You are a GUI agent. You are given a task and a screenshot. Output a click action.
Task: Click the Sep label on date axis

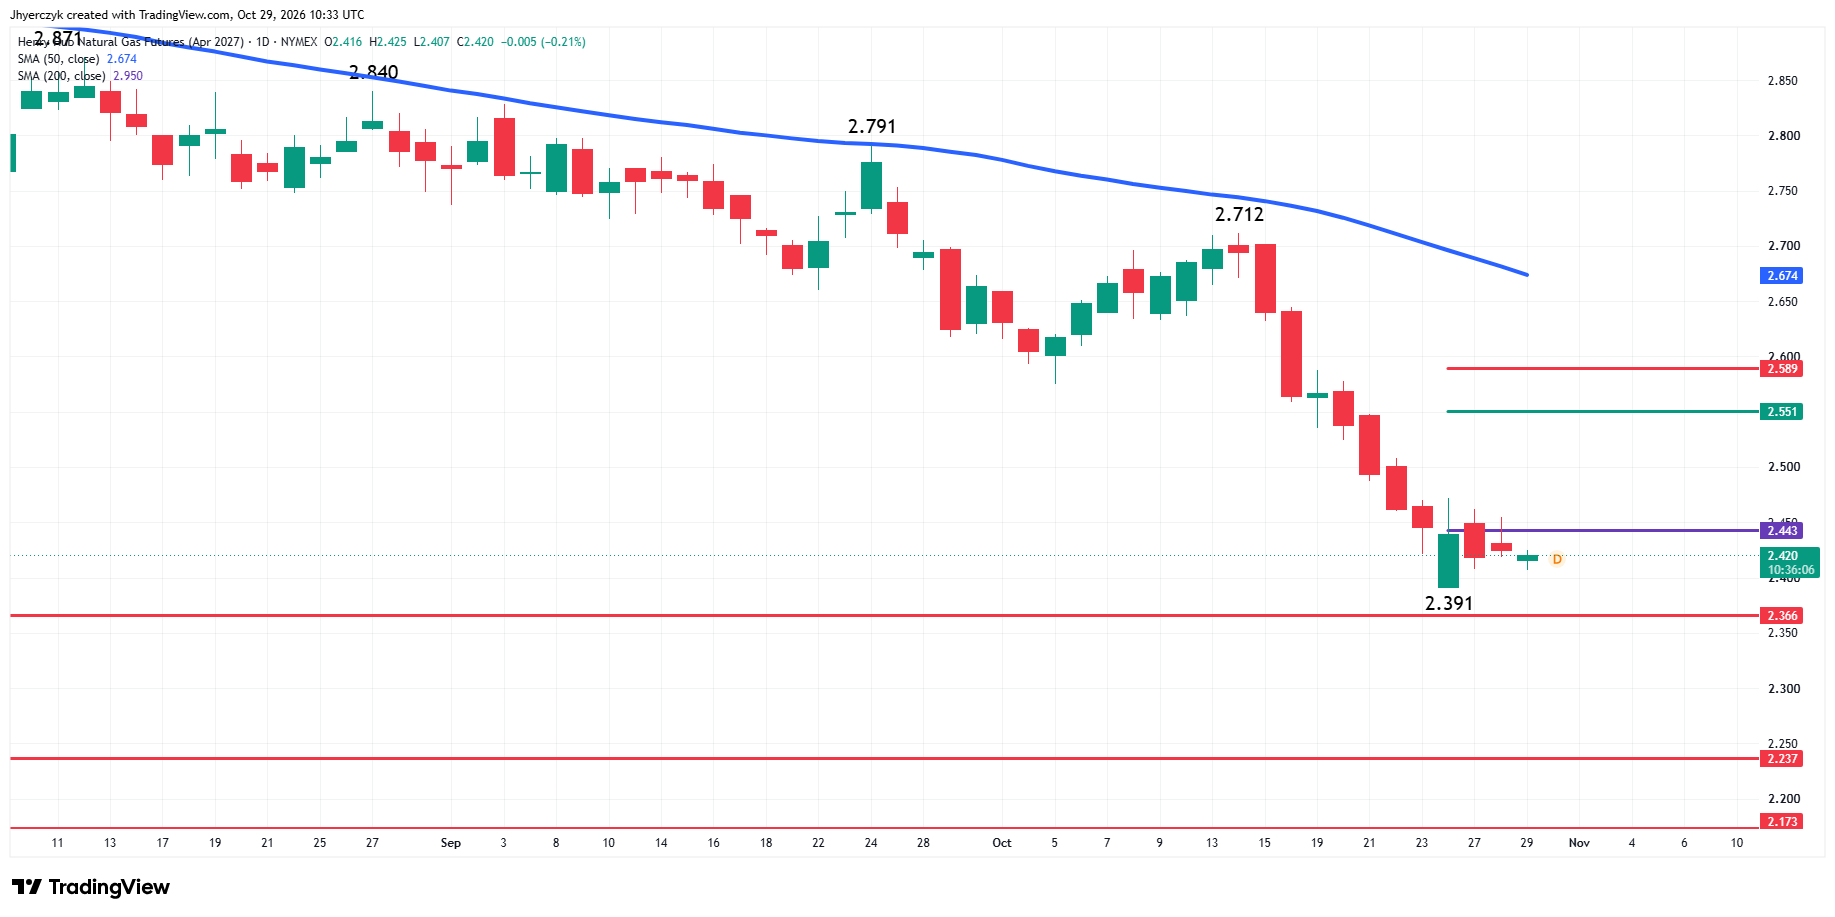(x=451, y=843)
